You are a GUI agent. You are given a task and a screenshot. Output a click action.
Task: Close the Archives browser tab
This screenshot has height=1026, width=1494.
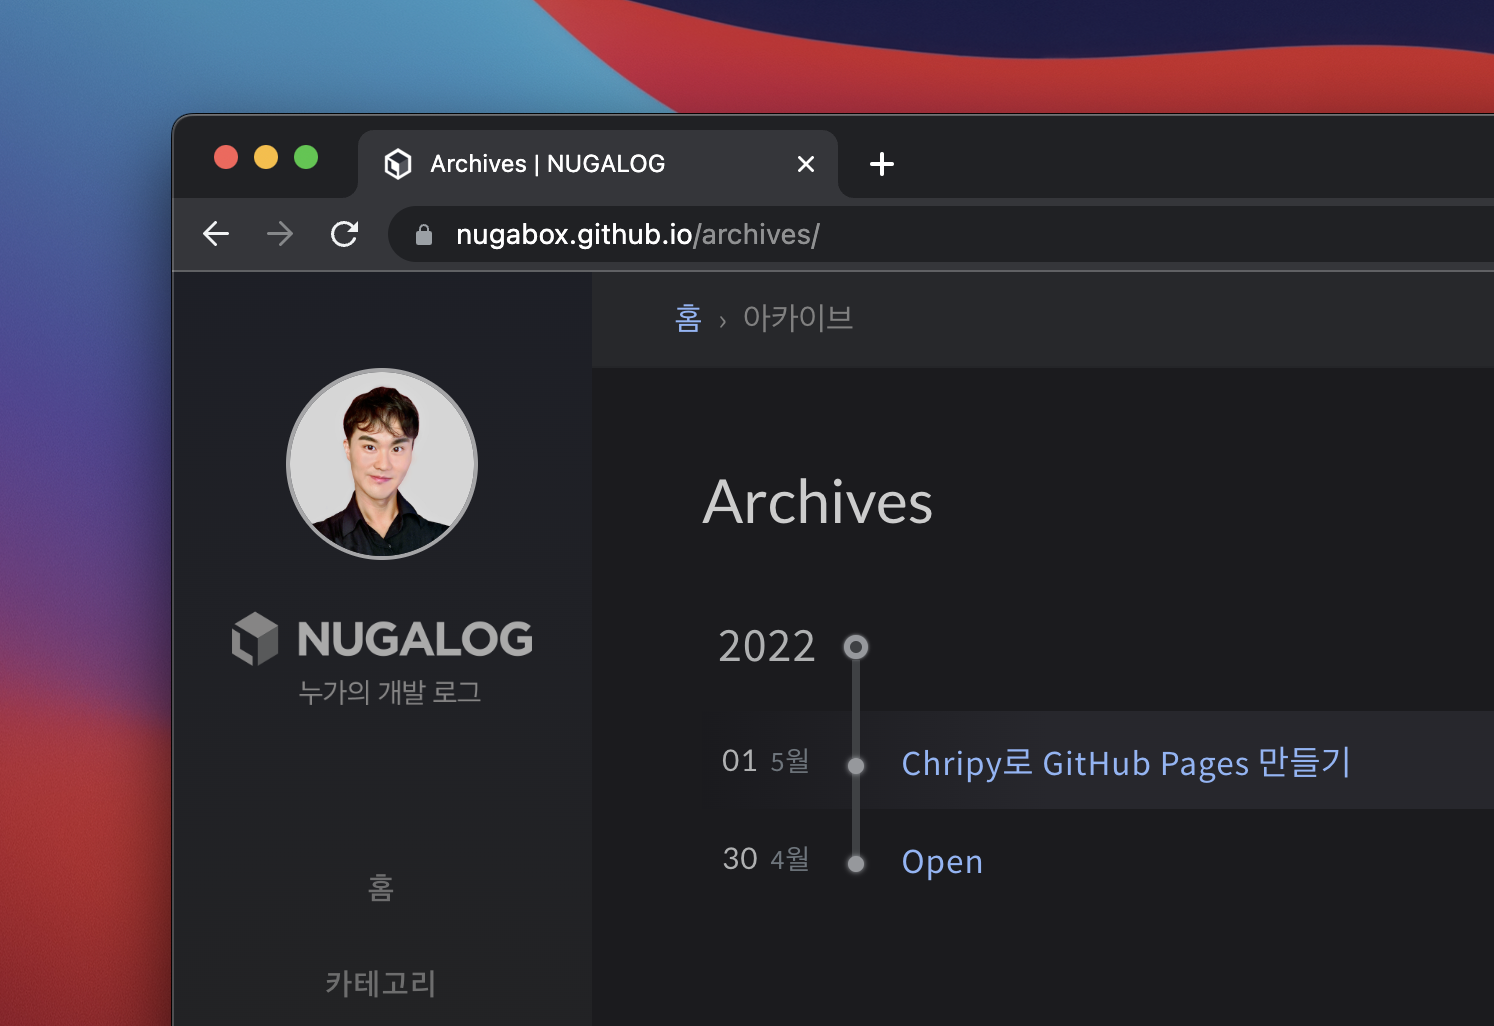pos(806,163)
